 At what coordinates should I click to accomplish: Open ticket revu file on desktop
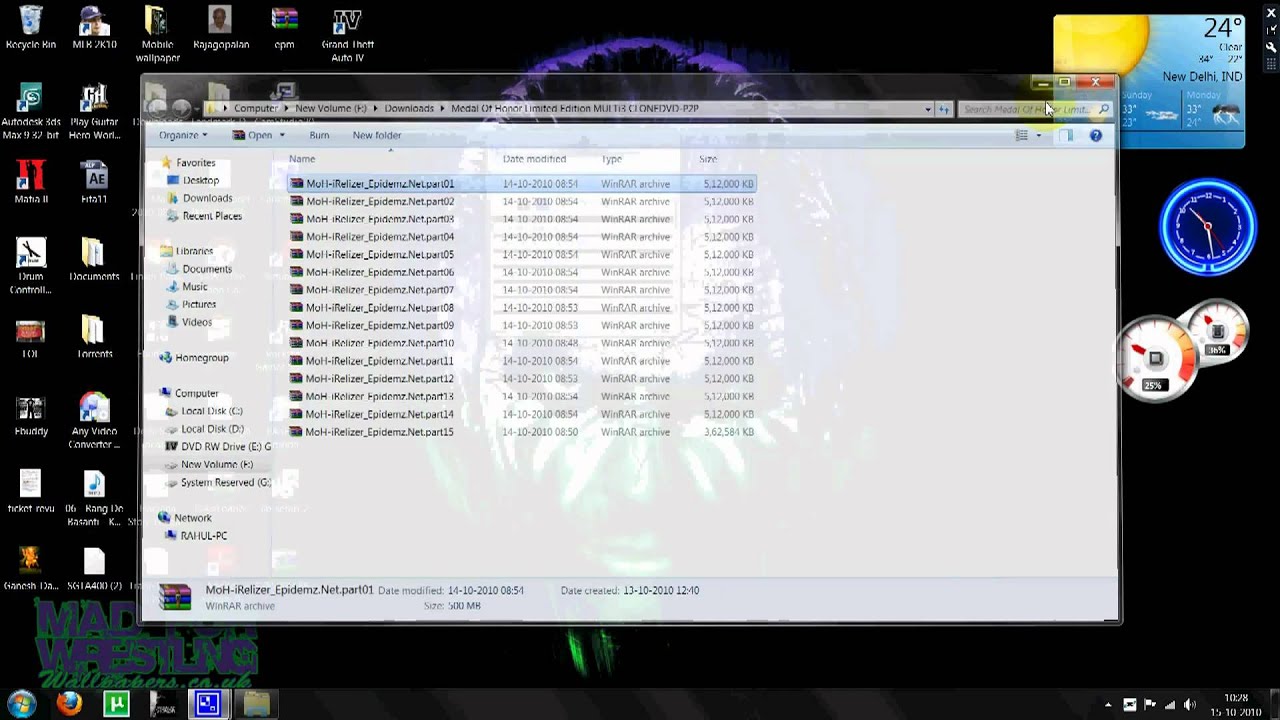click(x=31, y=492)
